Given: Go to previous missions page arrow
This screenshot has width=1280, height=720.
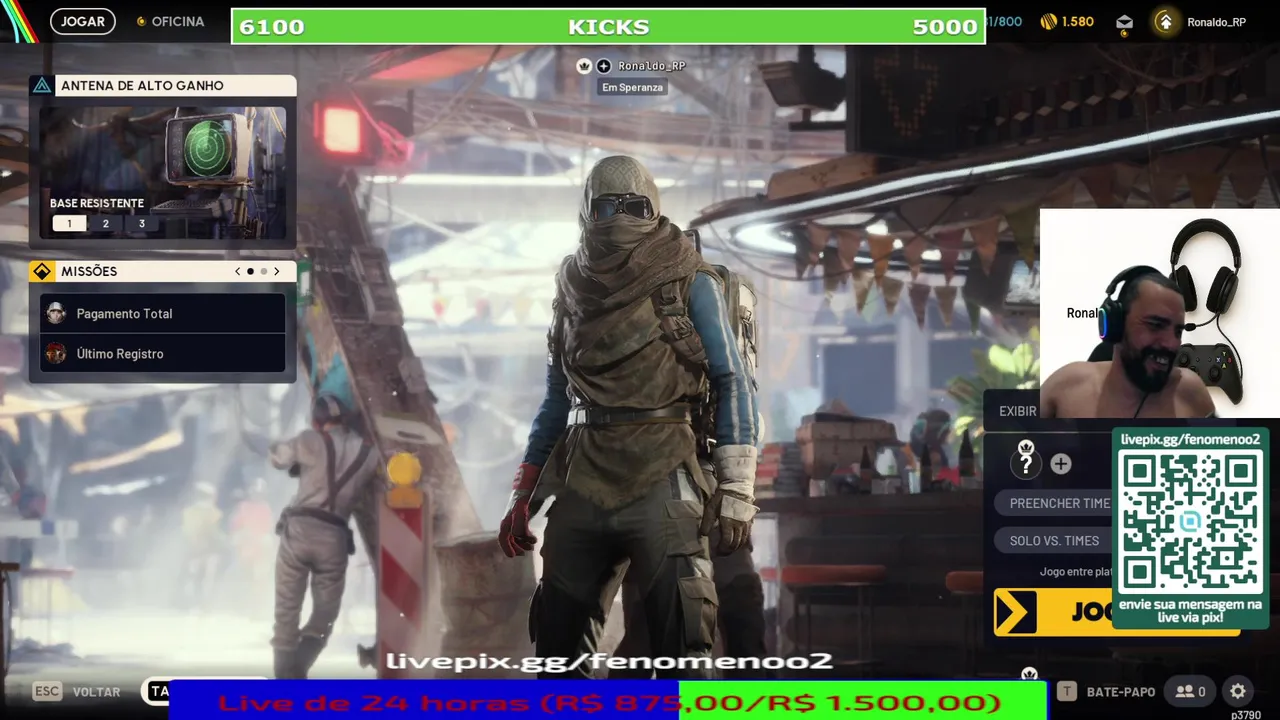Looking at the screenshot, I should click(x=237, y=271).
